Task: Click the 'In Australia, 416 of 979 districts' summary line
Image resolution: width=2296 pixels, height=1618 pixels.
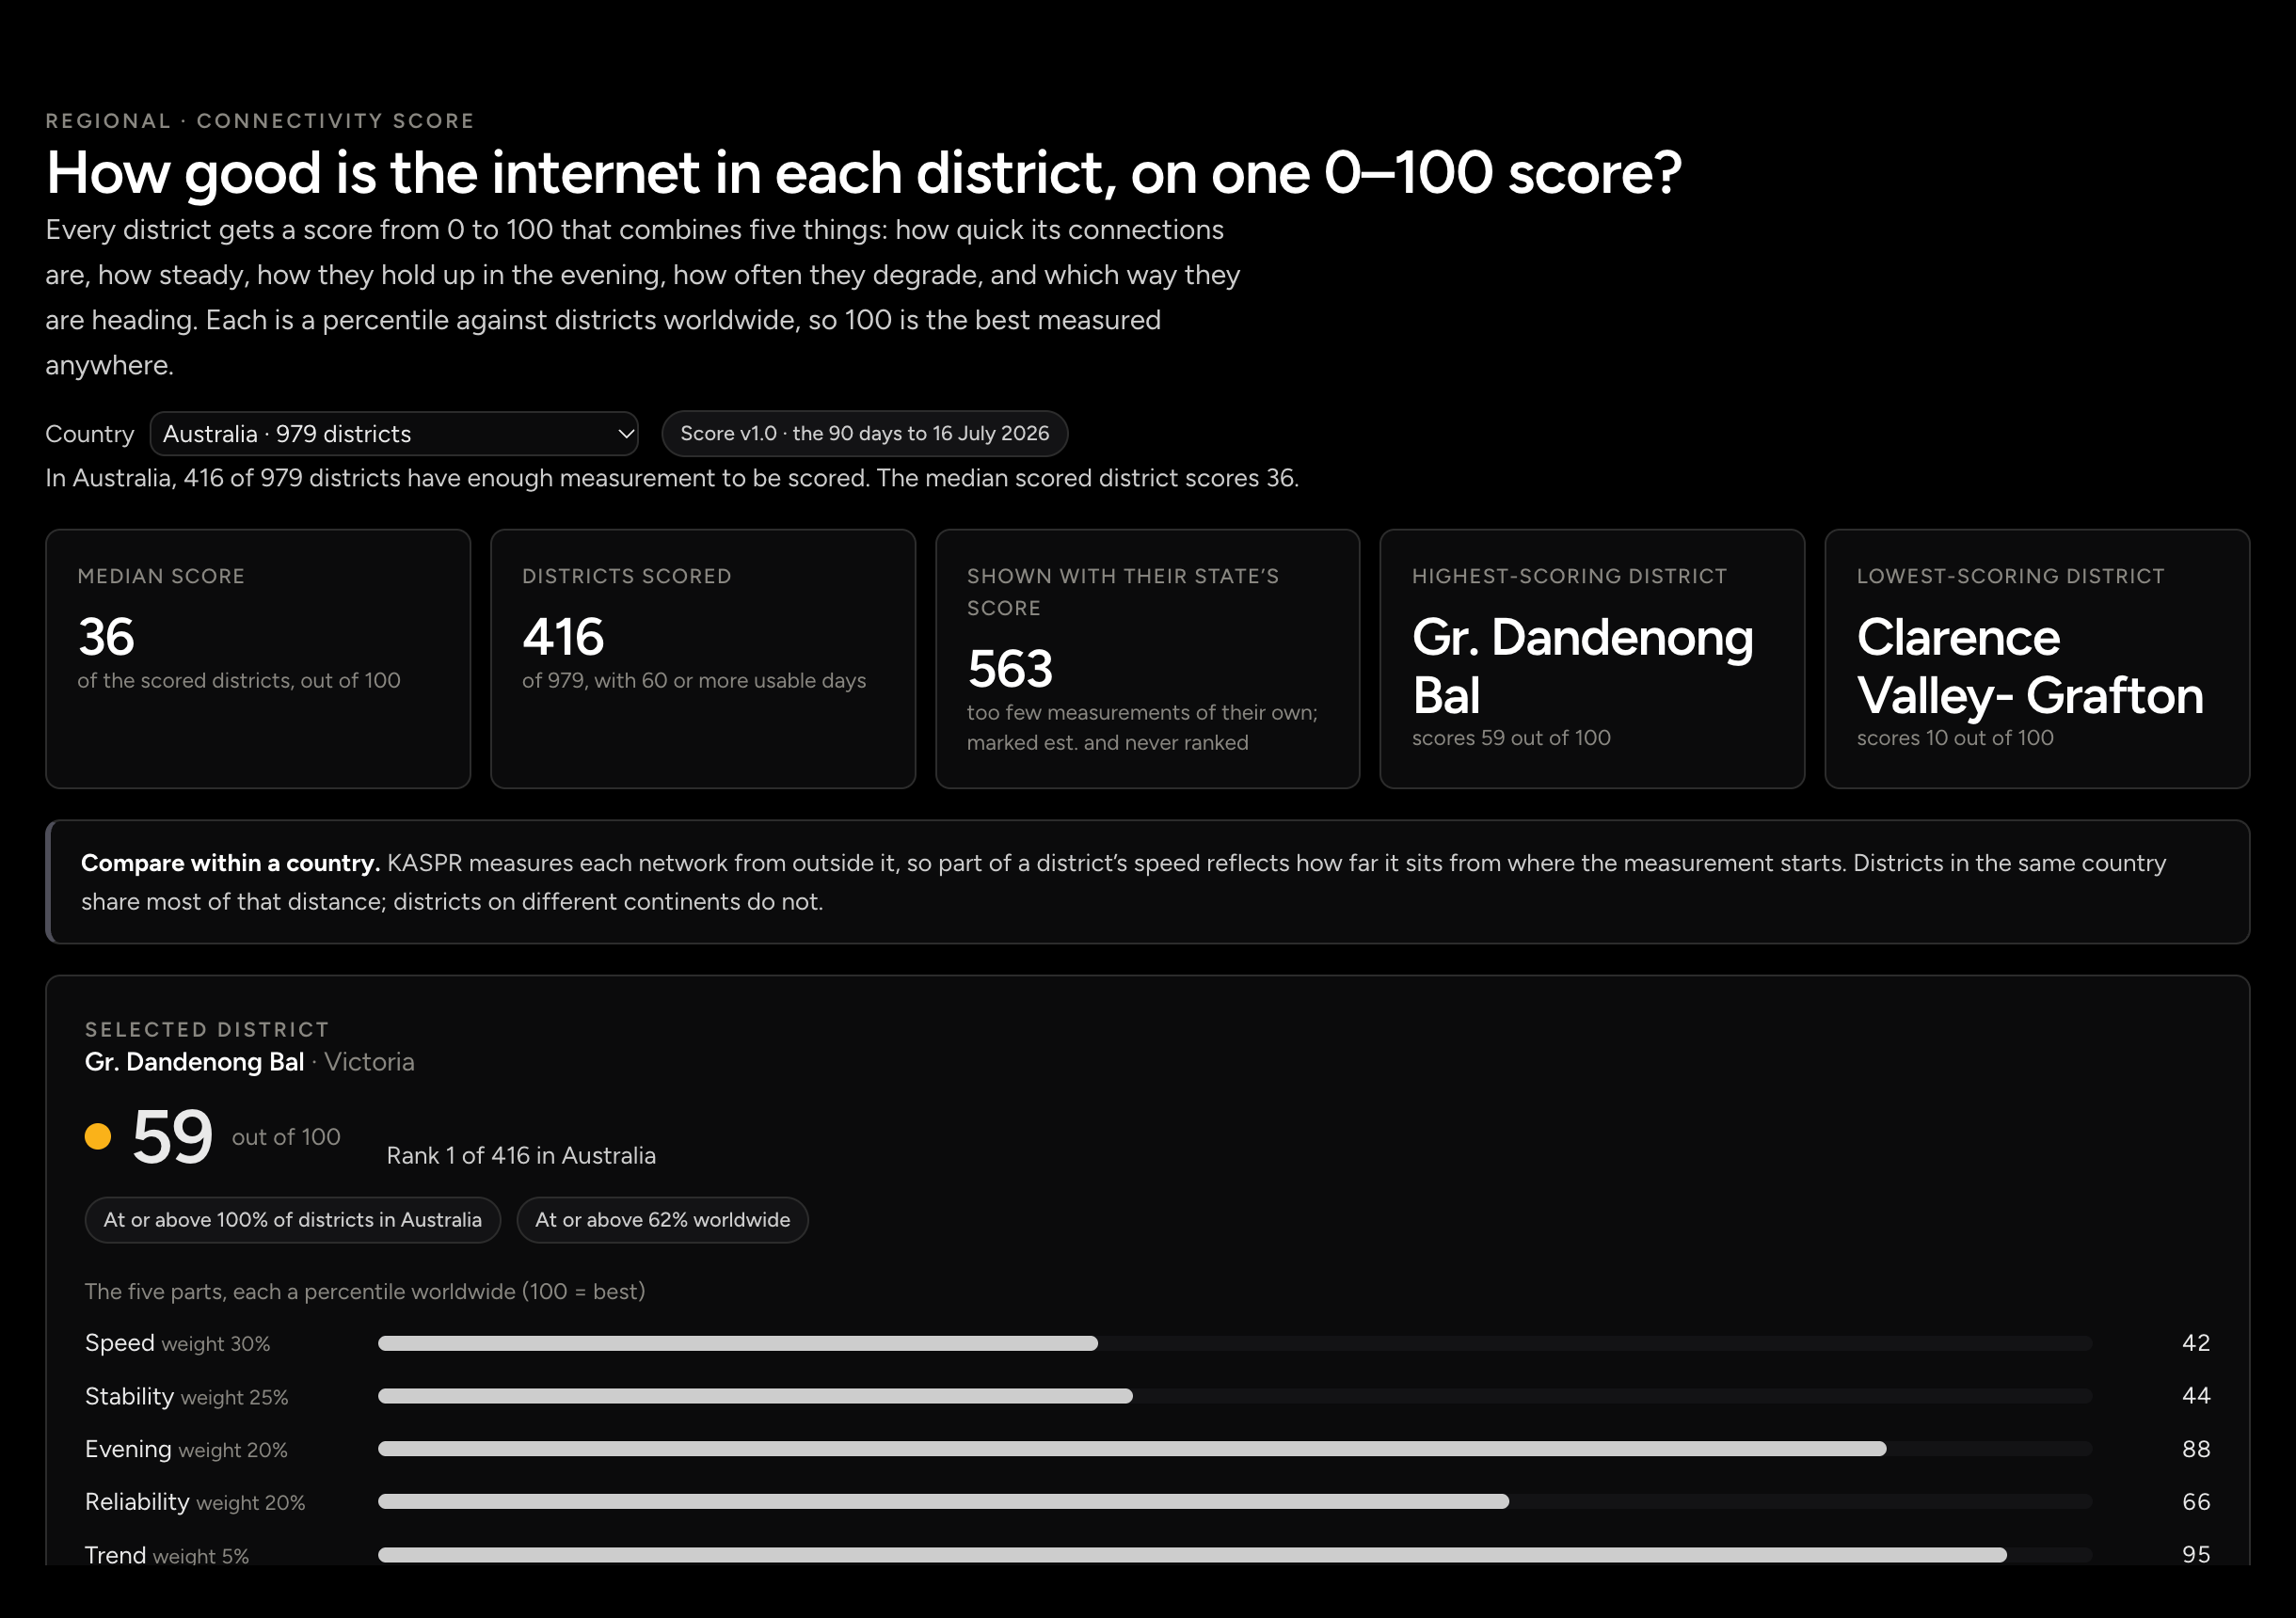Action: pyautogui.click(x=672, y=478)
